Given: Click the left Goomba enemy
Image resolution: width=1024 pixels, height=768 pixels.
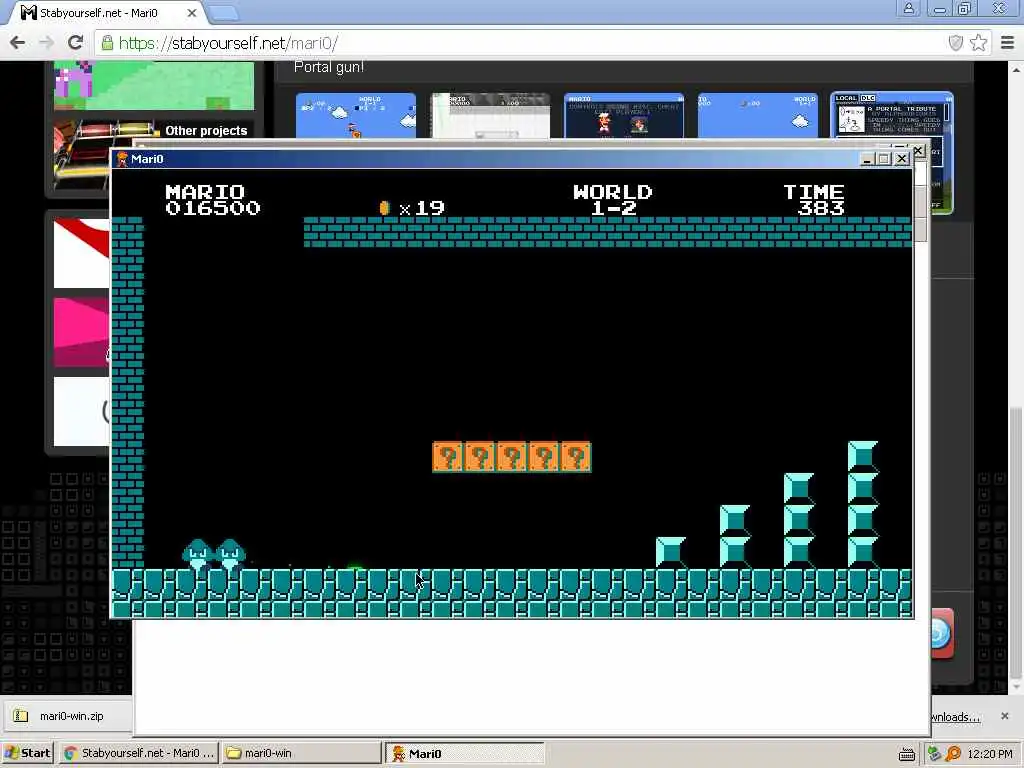Looking at the screenshot, I should click(x=198, y=554).
